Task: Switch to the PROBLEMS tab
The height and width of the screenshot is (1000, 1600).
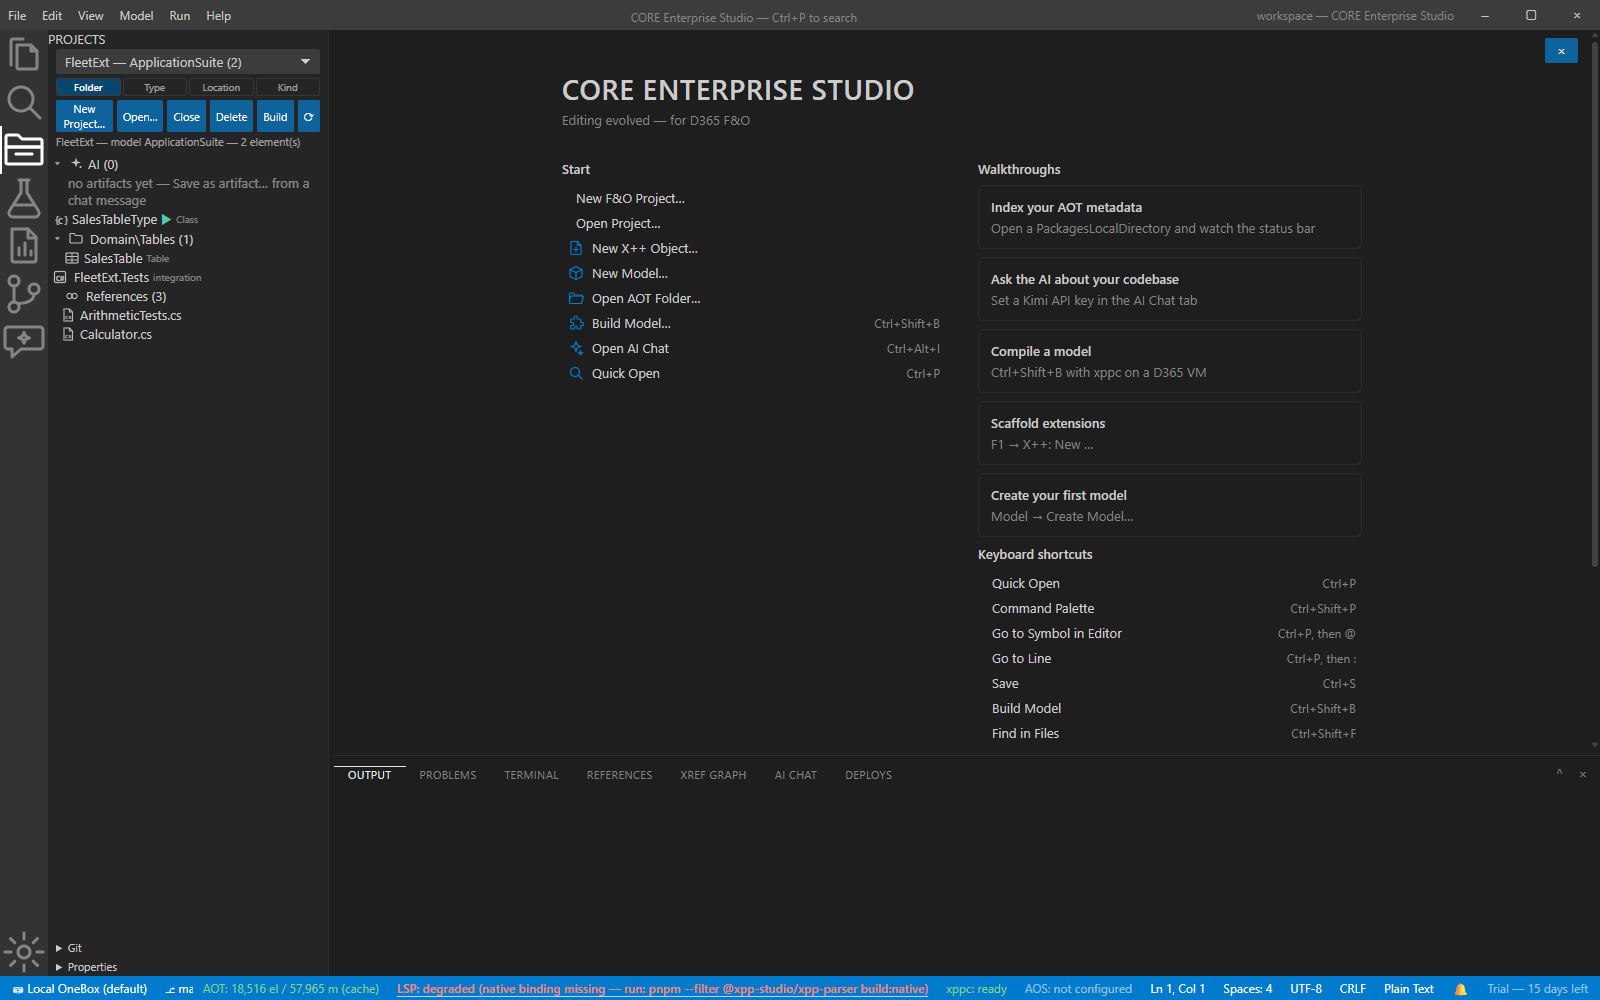Action: click(448, 775)
